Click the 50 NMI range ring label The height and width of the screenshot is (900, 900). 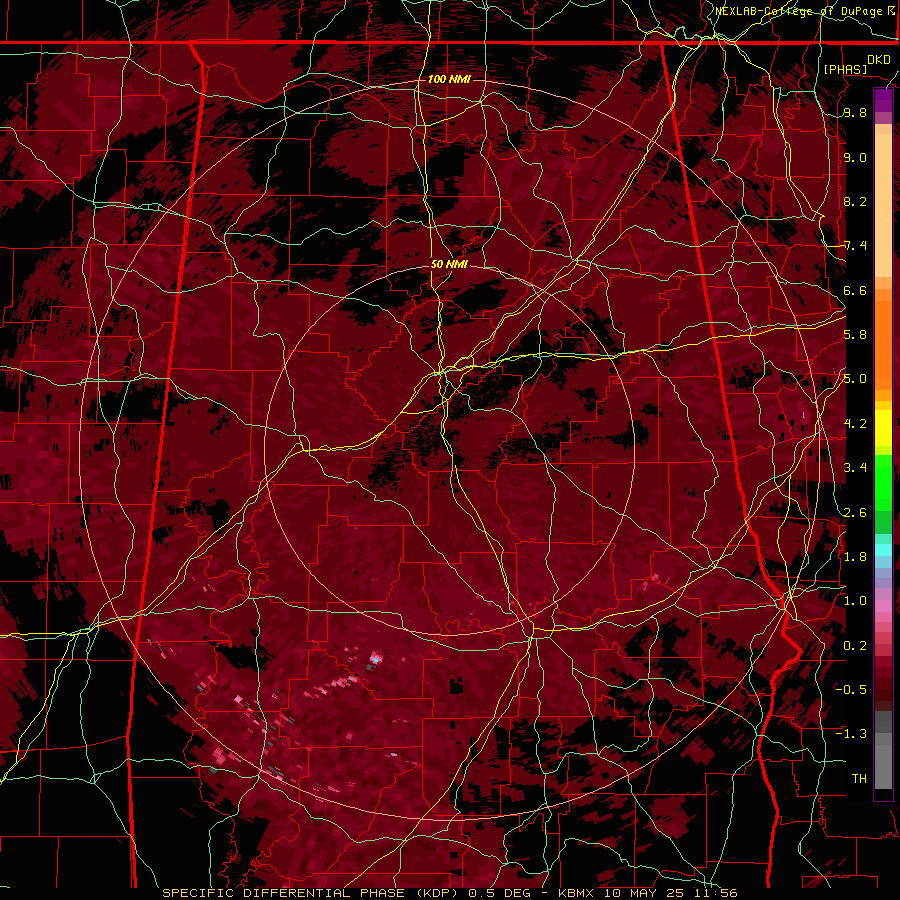tap(449, 264)
